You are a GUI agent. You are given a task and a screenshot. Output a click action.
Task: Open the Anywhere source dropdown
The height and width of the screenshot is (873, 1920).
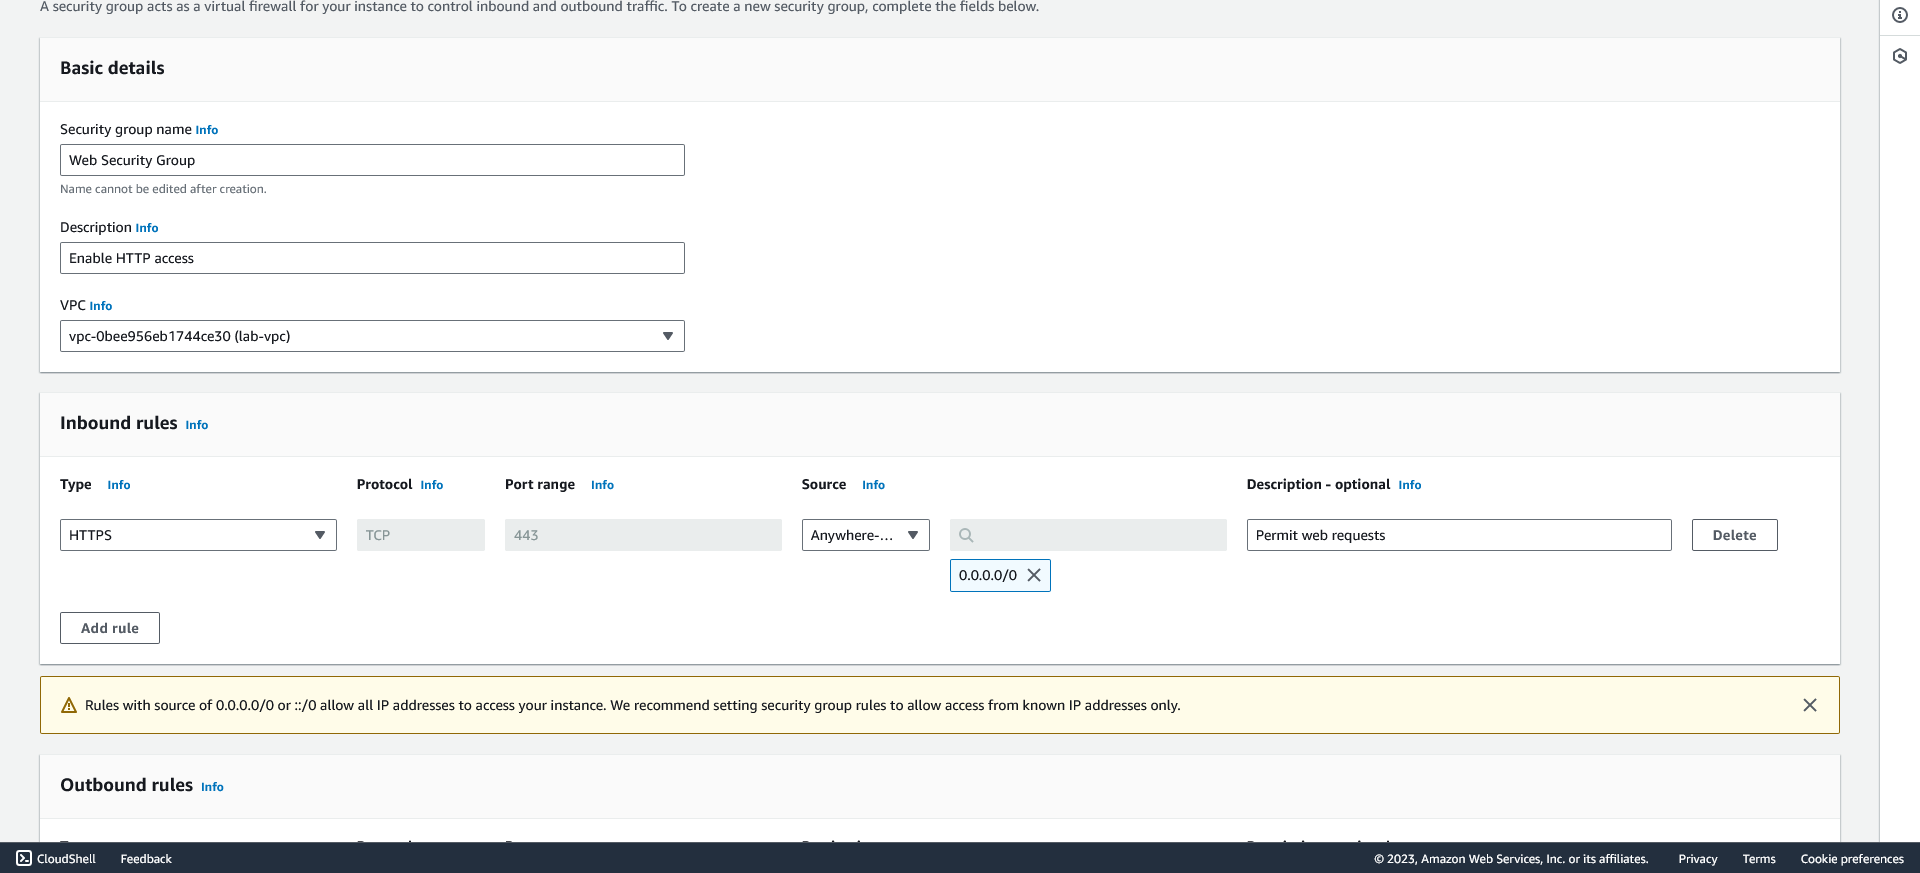[x=865, y=535]
